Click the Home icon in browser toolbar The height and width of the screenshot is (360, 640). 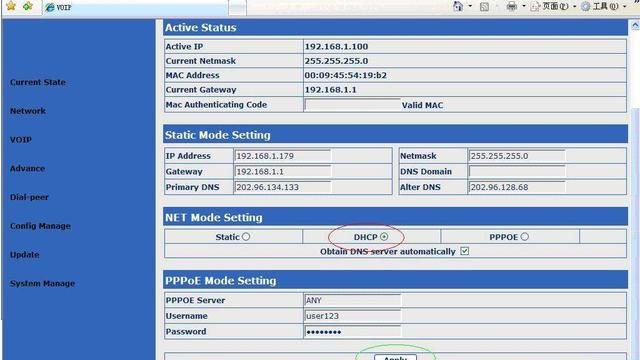tap(458, 6)
